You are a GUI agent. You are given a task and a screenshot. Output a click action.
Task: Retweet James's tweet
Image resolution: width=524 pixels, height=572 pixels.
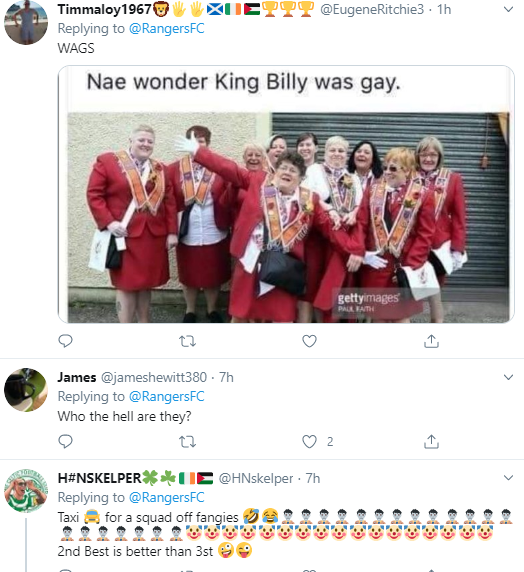(188, 442)
